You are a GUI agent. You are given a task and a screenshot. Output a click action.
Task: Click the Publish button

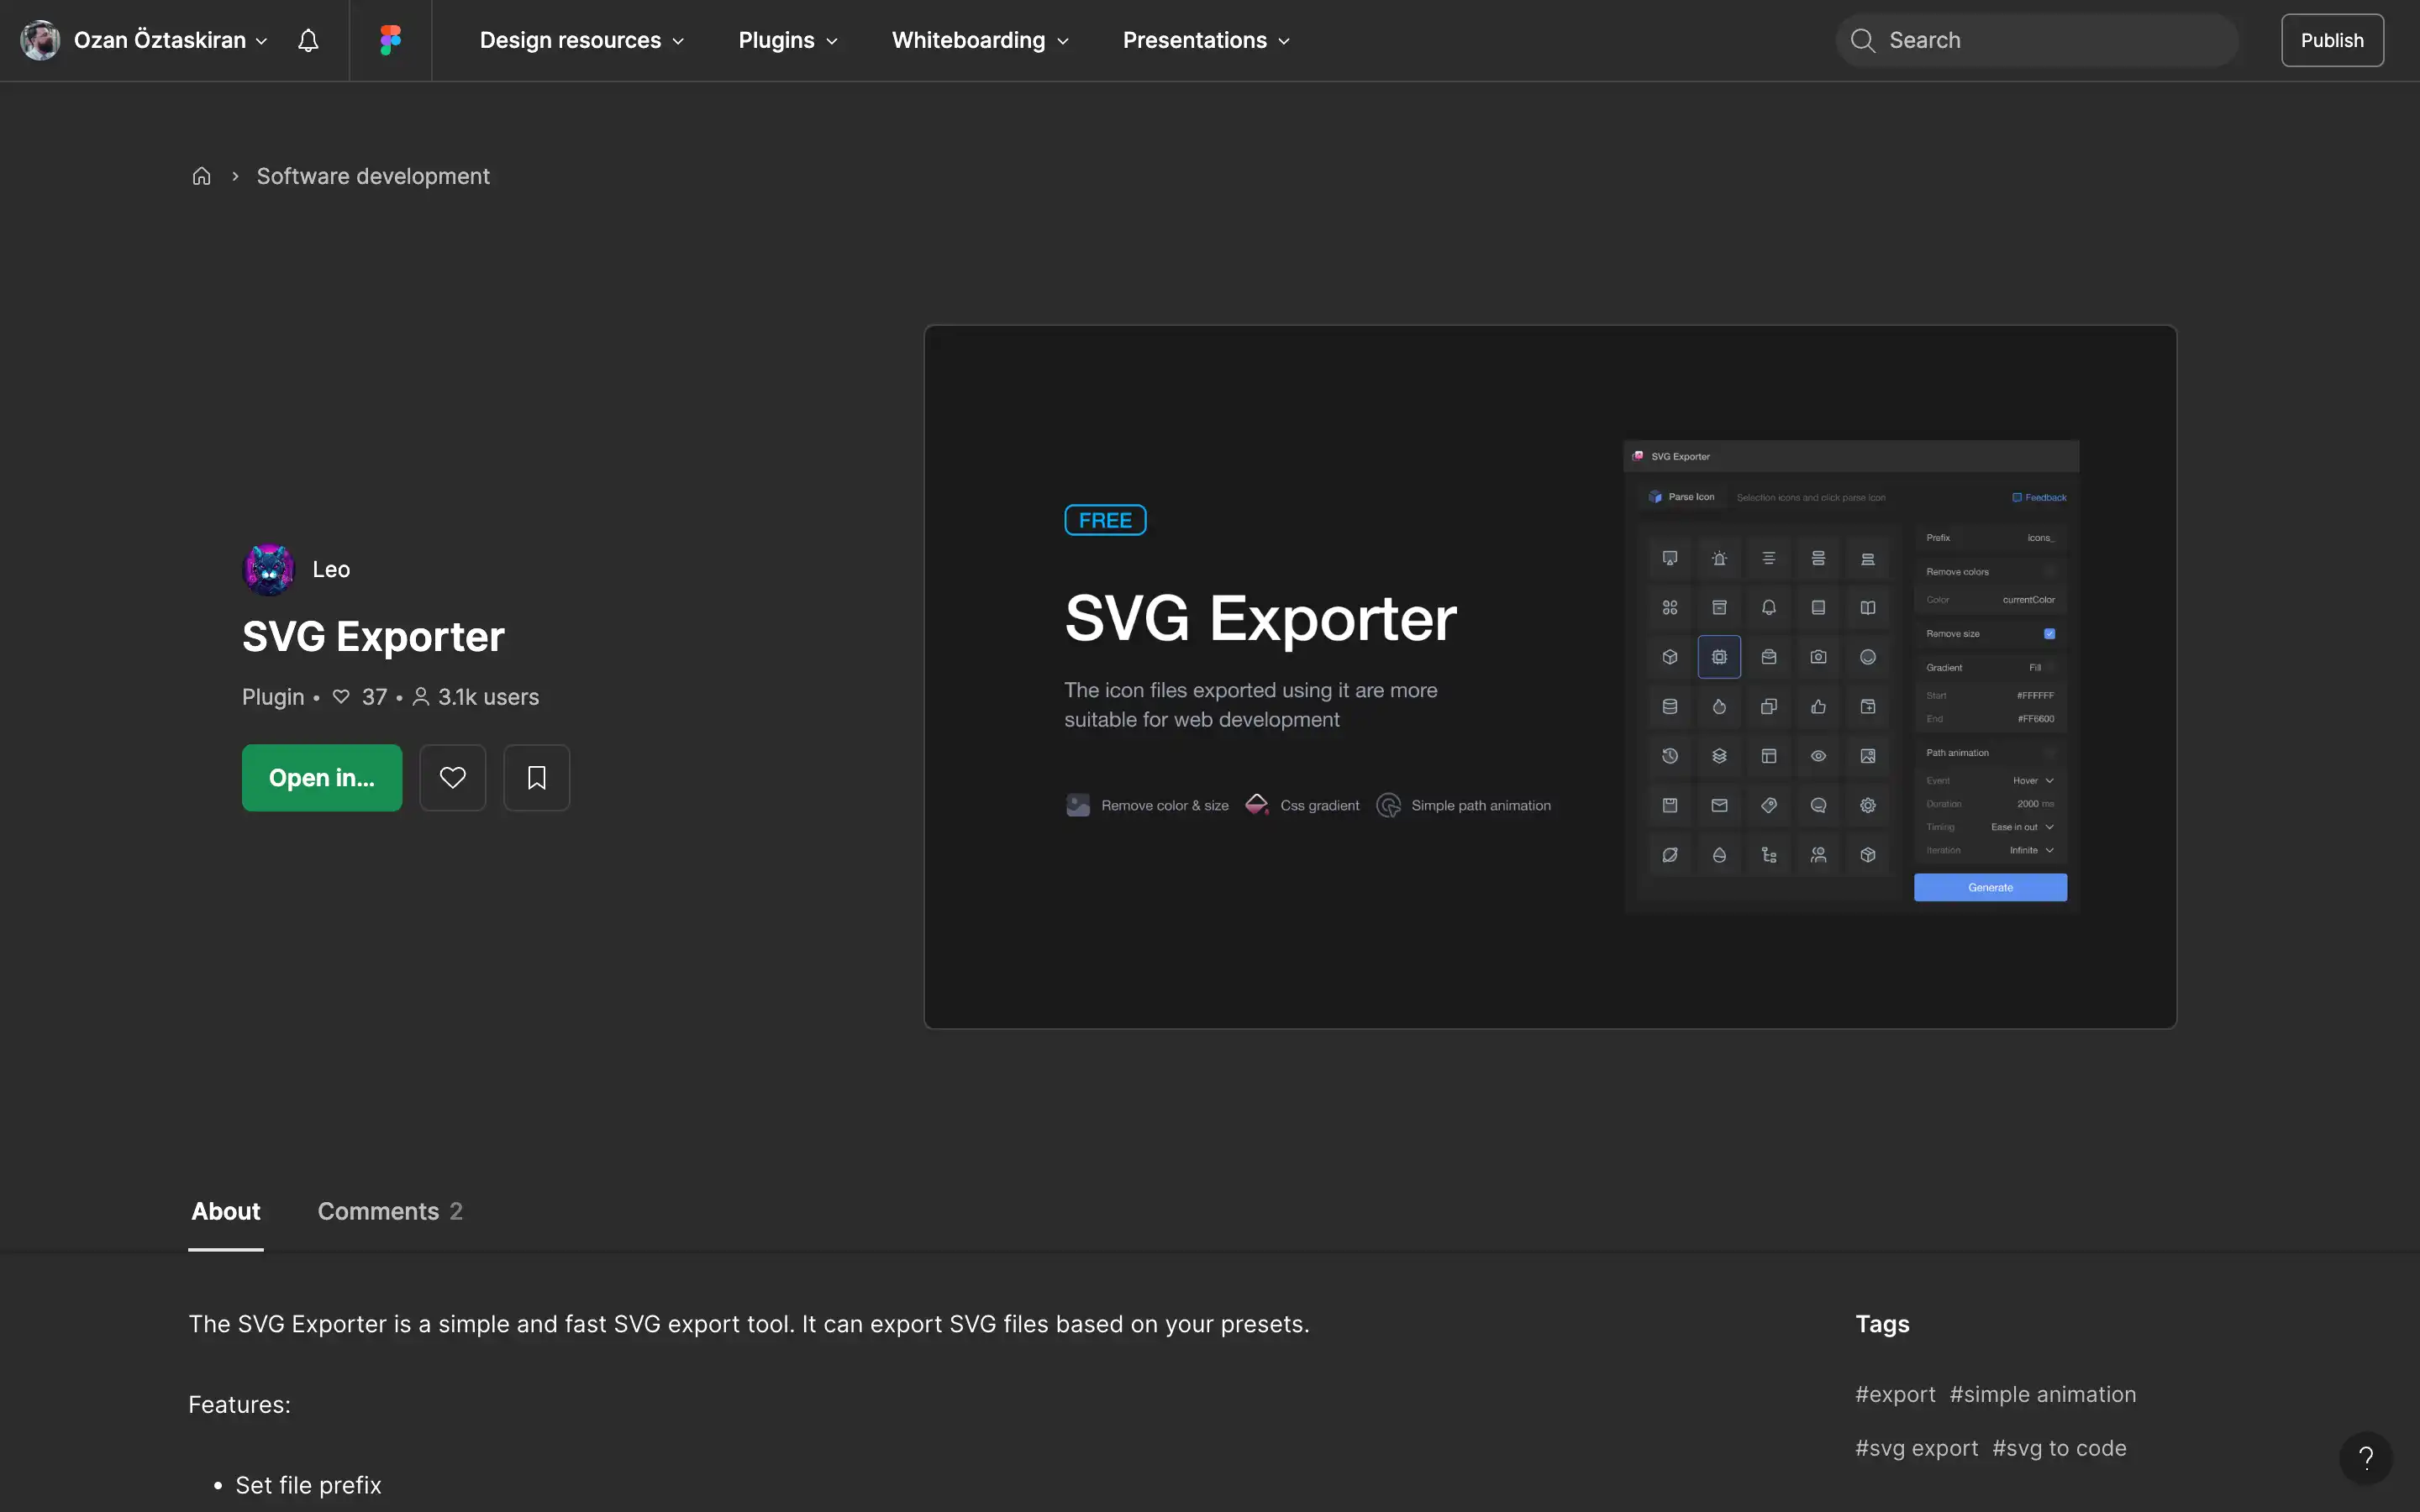[x=2332, y=40]
